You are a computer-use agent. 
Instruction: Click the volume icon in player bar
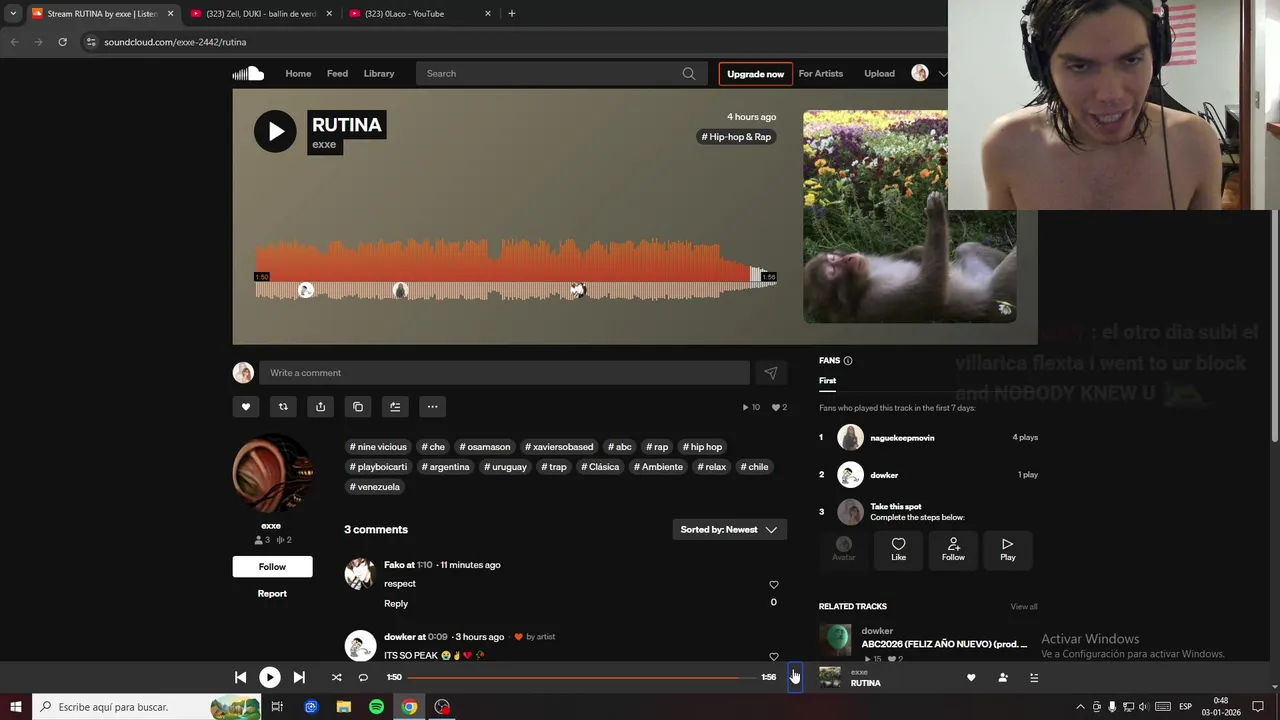click(x=794, y=677)
